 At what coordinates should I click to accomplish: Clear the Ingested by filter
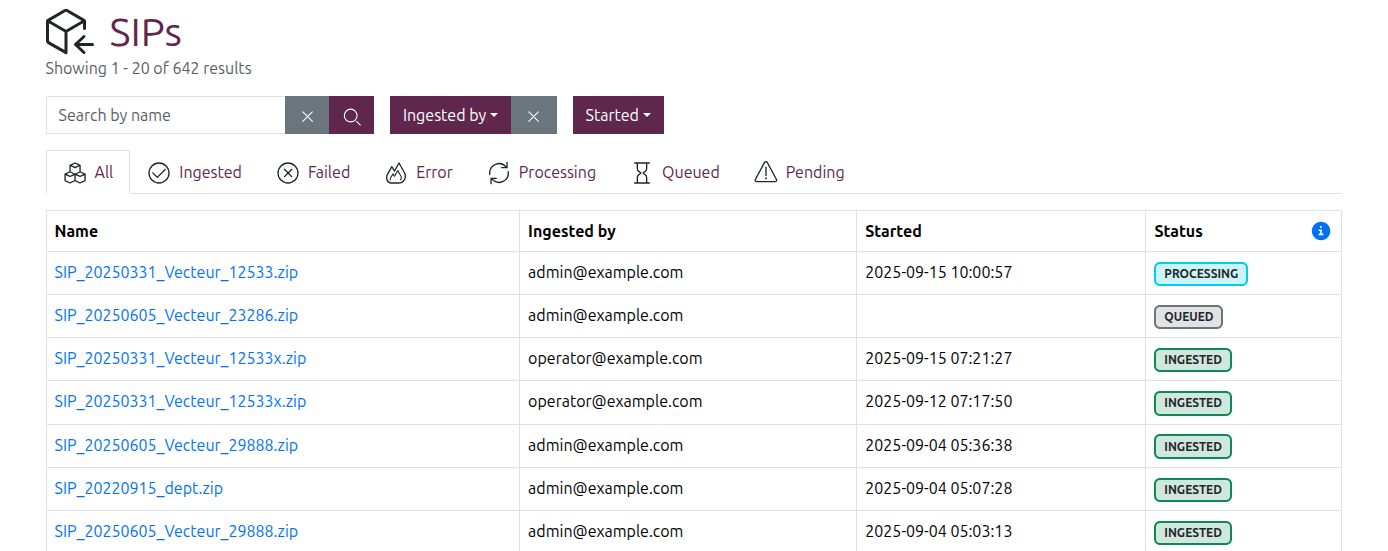pyautogui.click(x=534, y=115)
